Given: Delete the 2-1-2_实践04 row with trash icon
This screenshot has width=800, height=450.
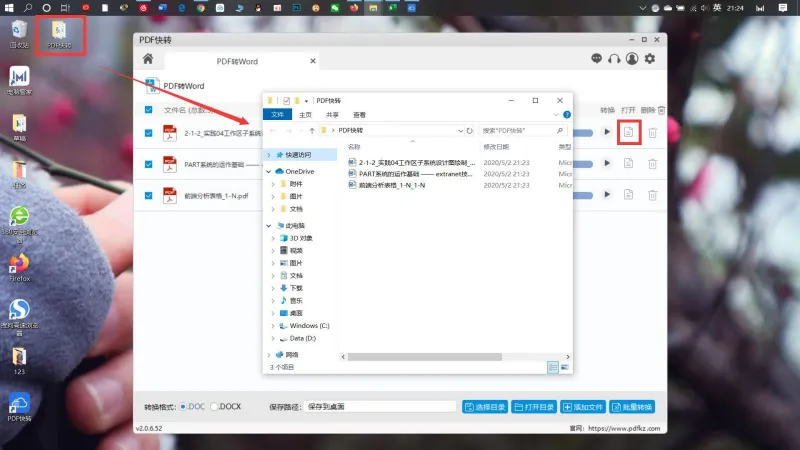Looking at the screenshot, I should (x=653, y=133).
